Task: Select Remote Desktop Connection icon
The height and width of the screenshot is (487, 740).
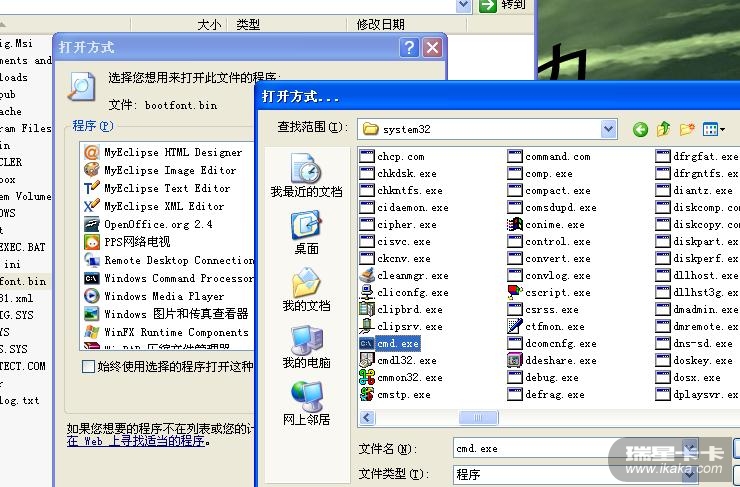Action: pyautogui.click(x=92, y=260)
